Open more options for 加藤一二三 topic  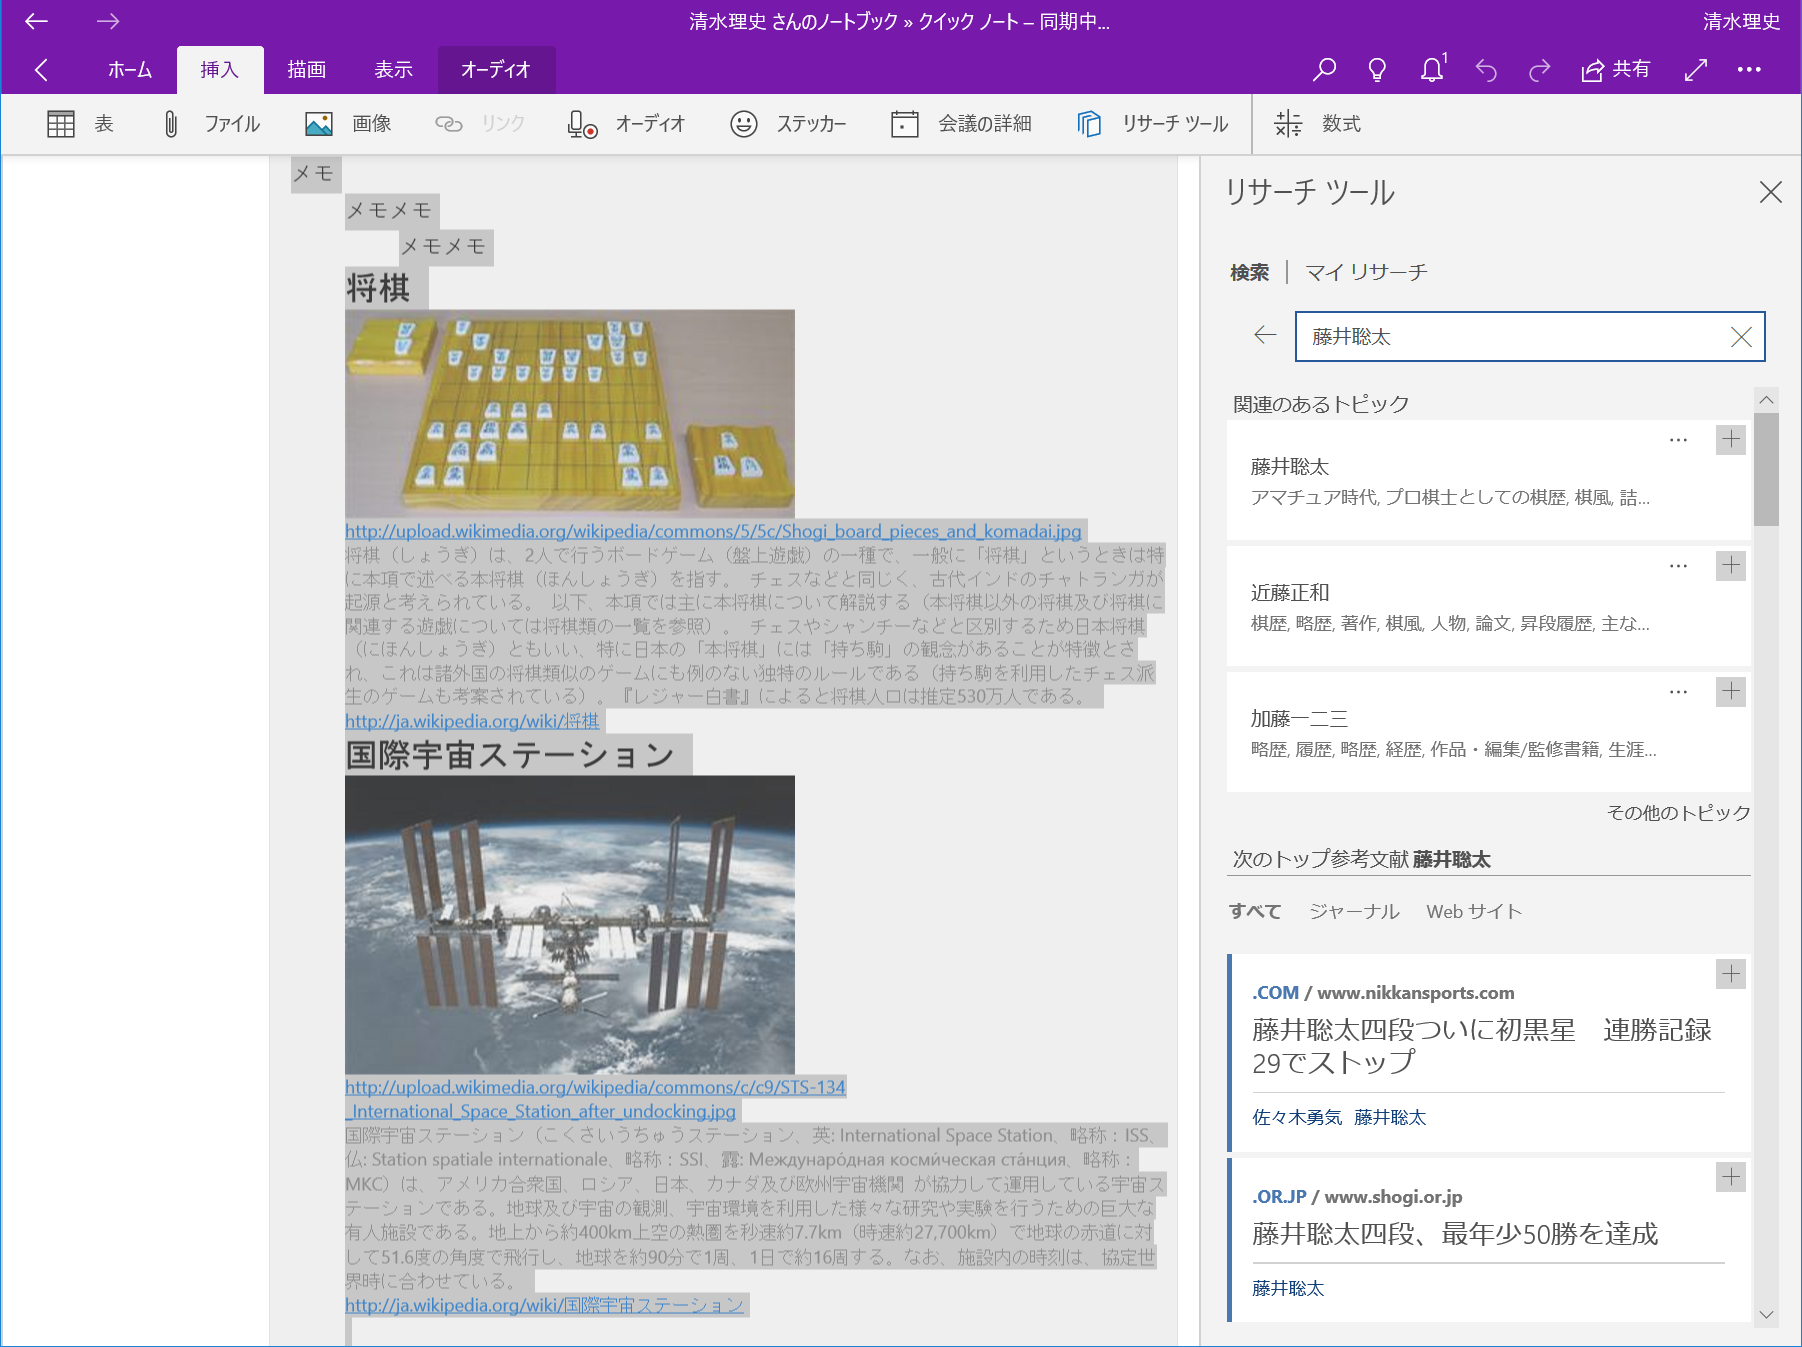tap(1676, 690)
